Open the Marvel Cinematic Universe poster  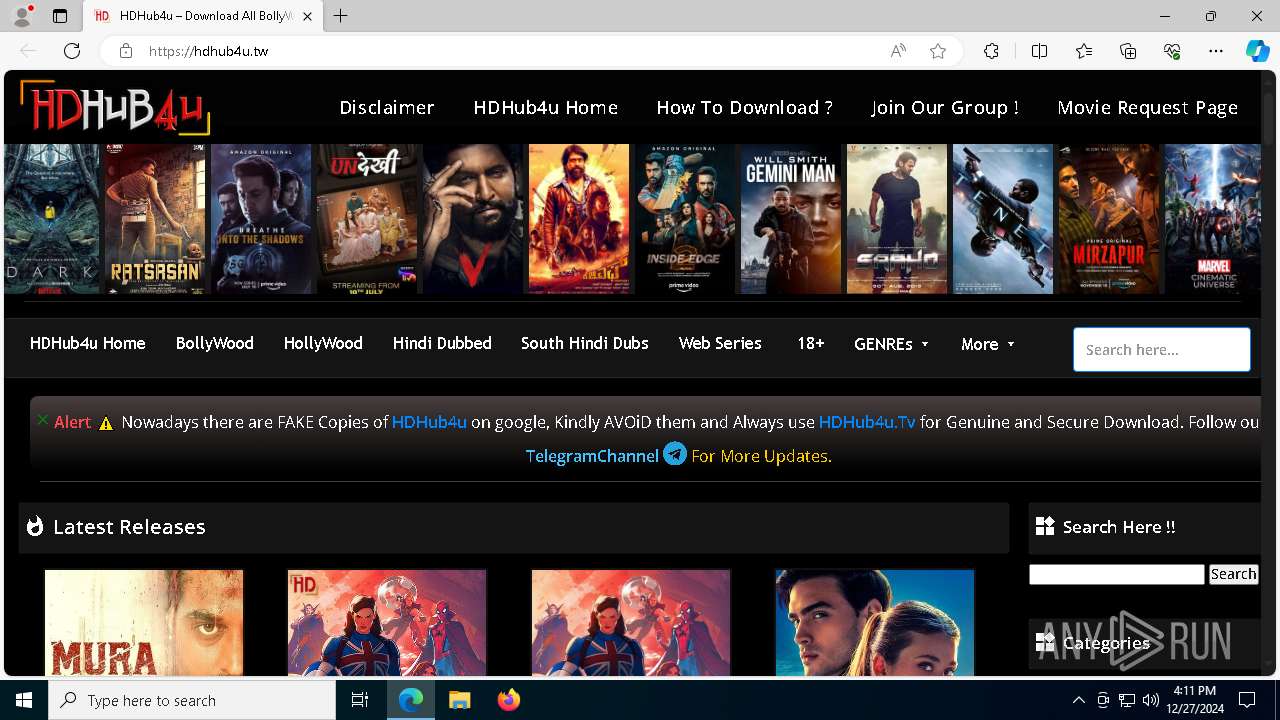tap(1213, 219)
